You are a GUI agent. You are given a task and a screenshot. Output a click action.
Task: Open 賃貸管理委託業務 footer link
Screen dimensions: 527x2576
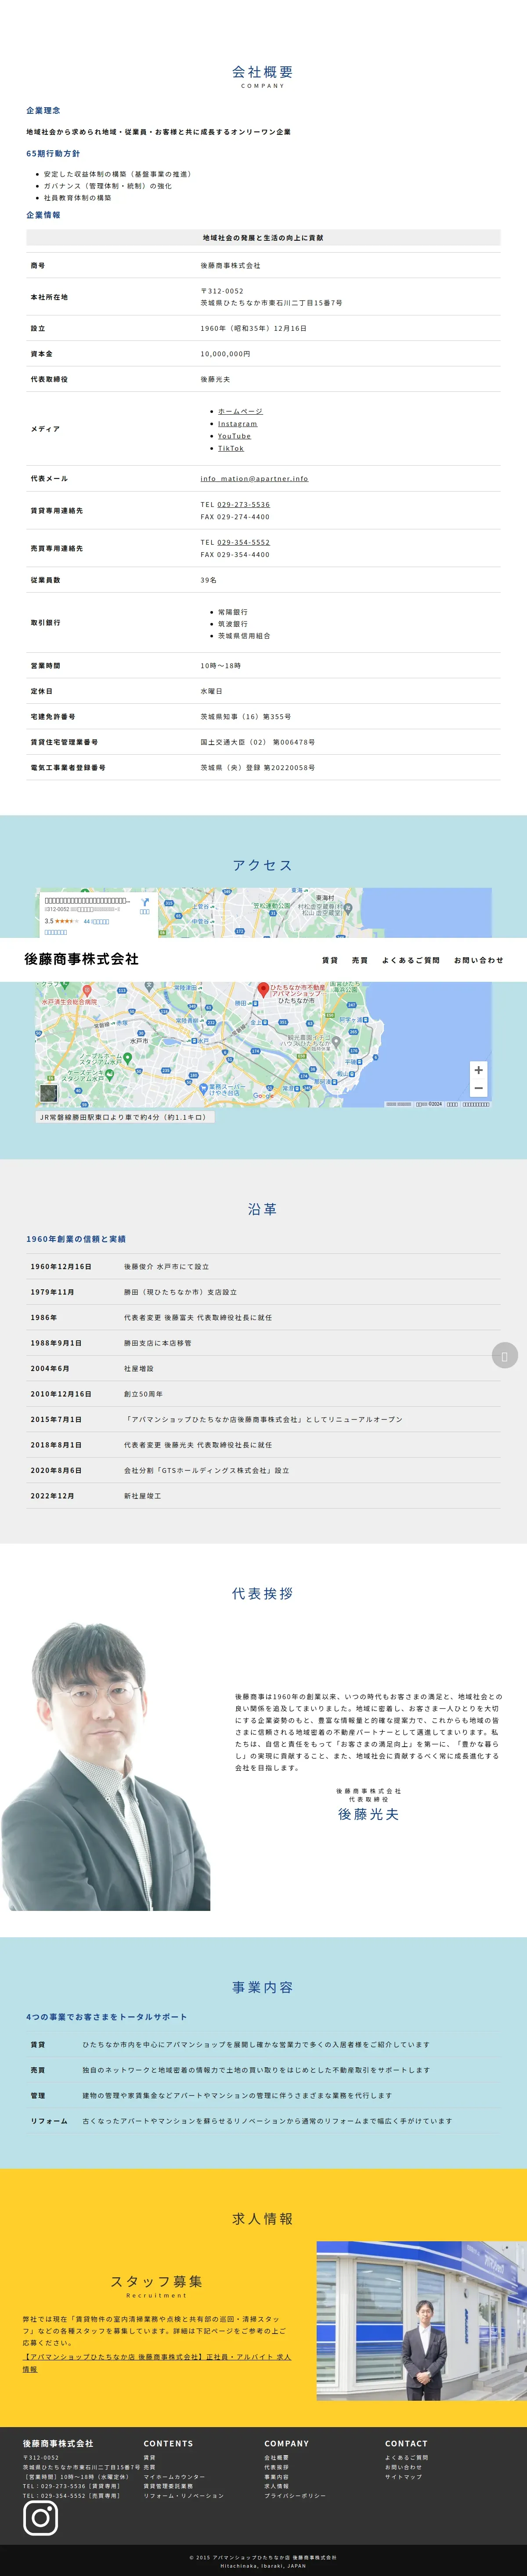(168, 2486)
